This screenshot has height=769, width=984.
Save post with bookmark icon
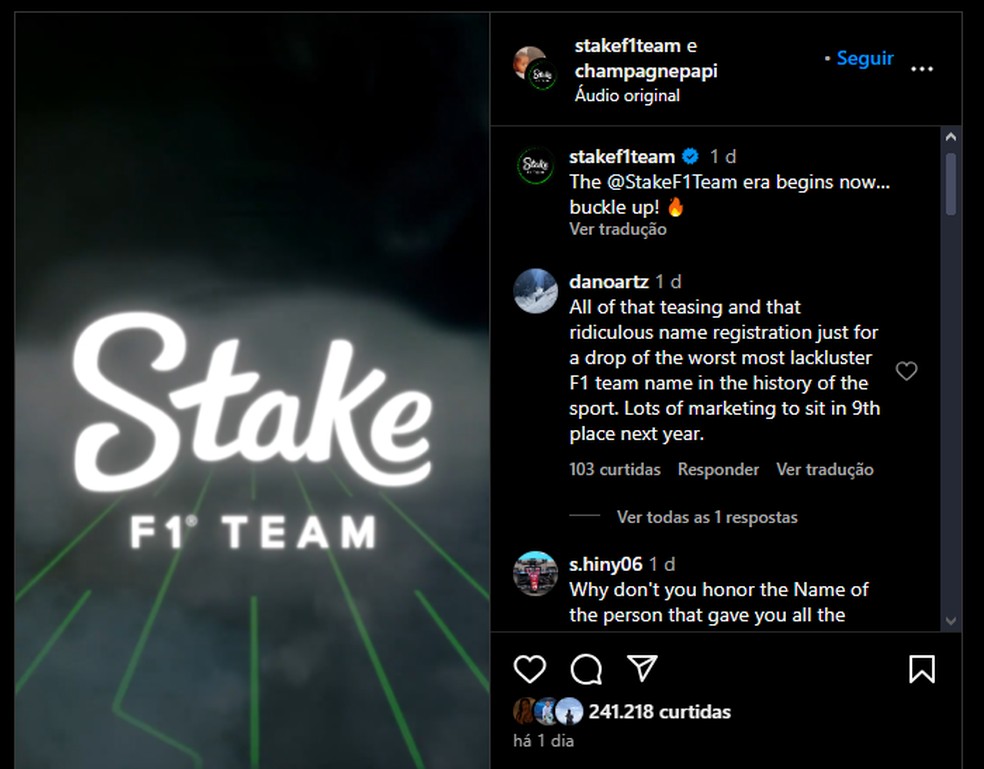[x=922, y=669]
